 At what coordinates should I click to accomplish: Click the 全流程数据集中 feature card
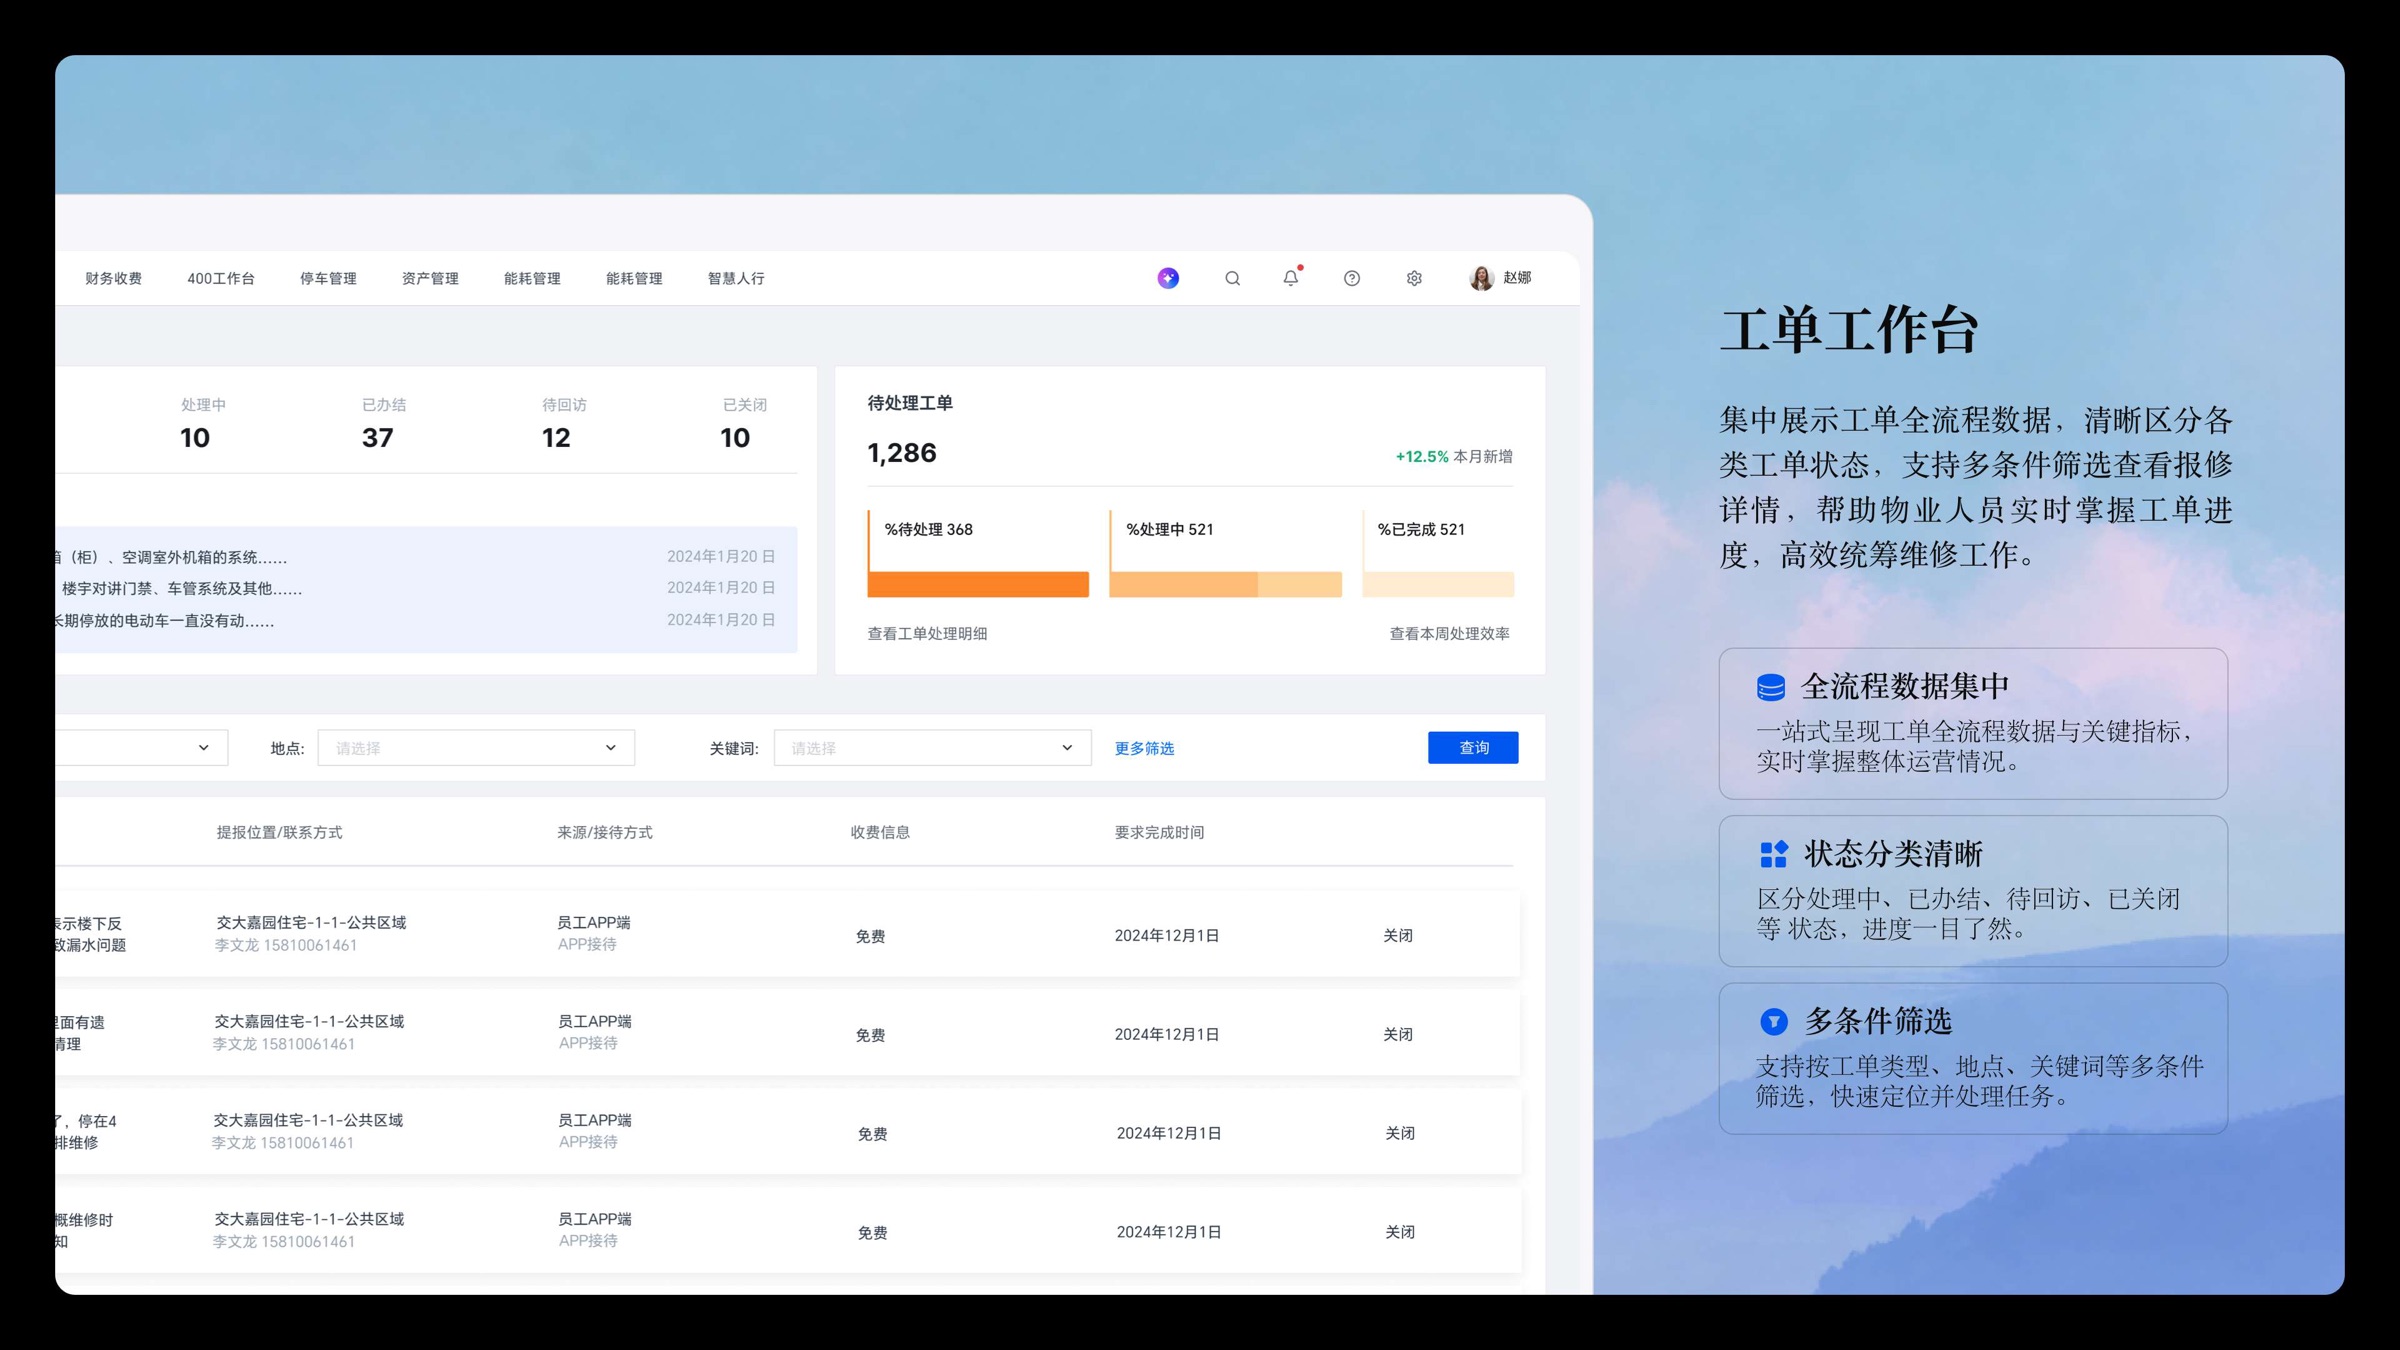[1973, 723]
